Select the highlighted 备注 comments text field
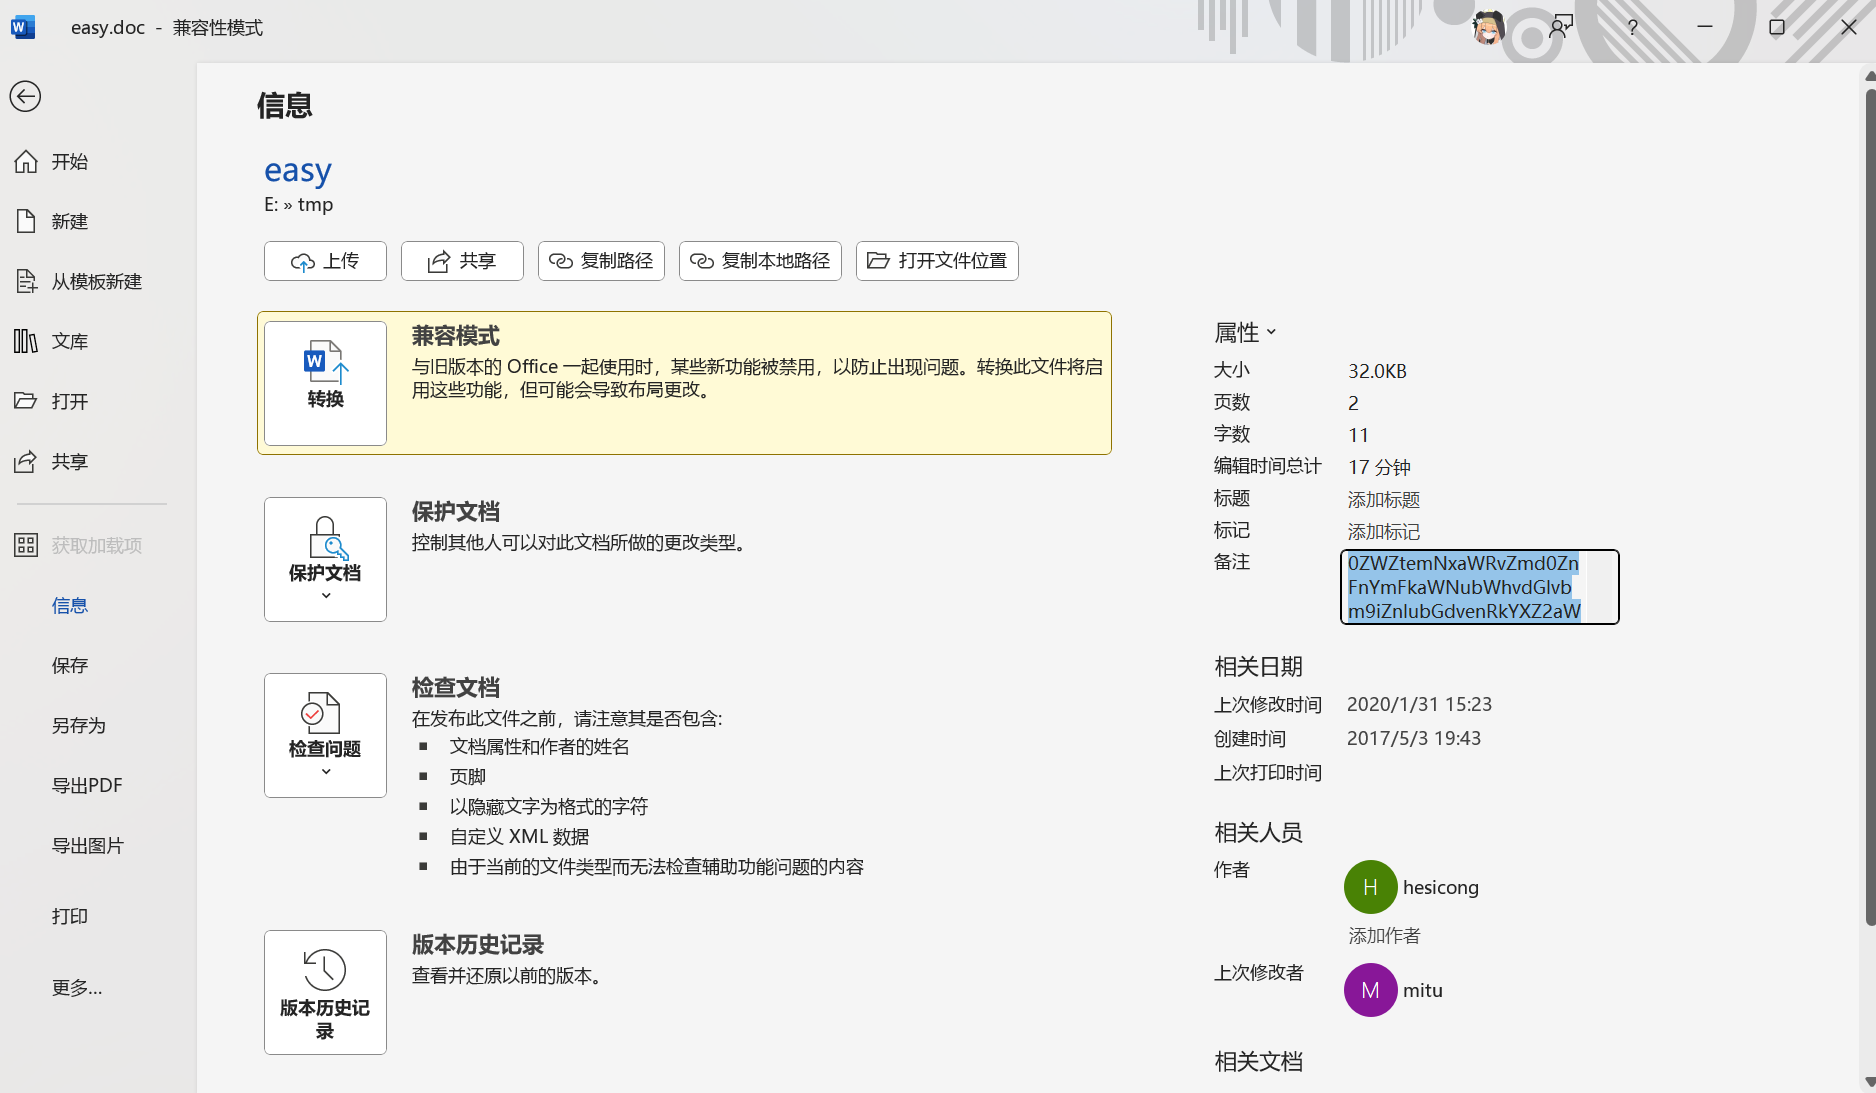This screenshot has width=1876, height=1093. [x=1479, y=587]
